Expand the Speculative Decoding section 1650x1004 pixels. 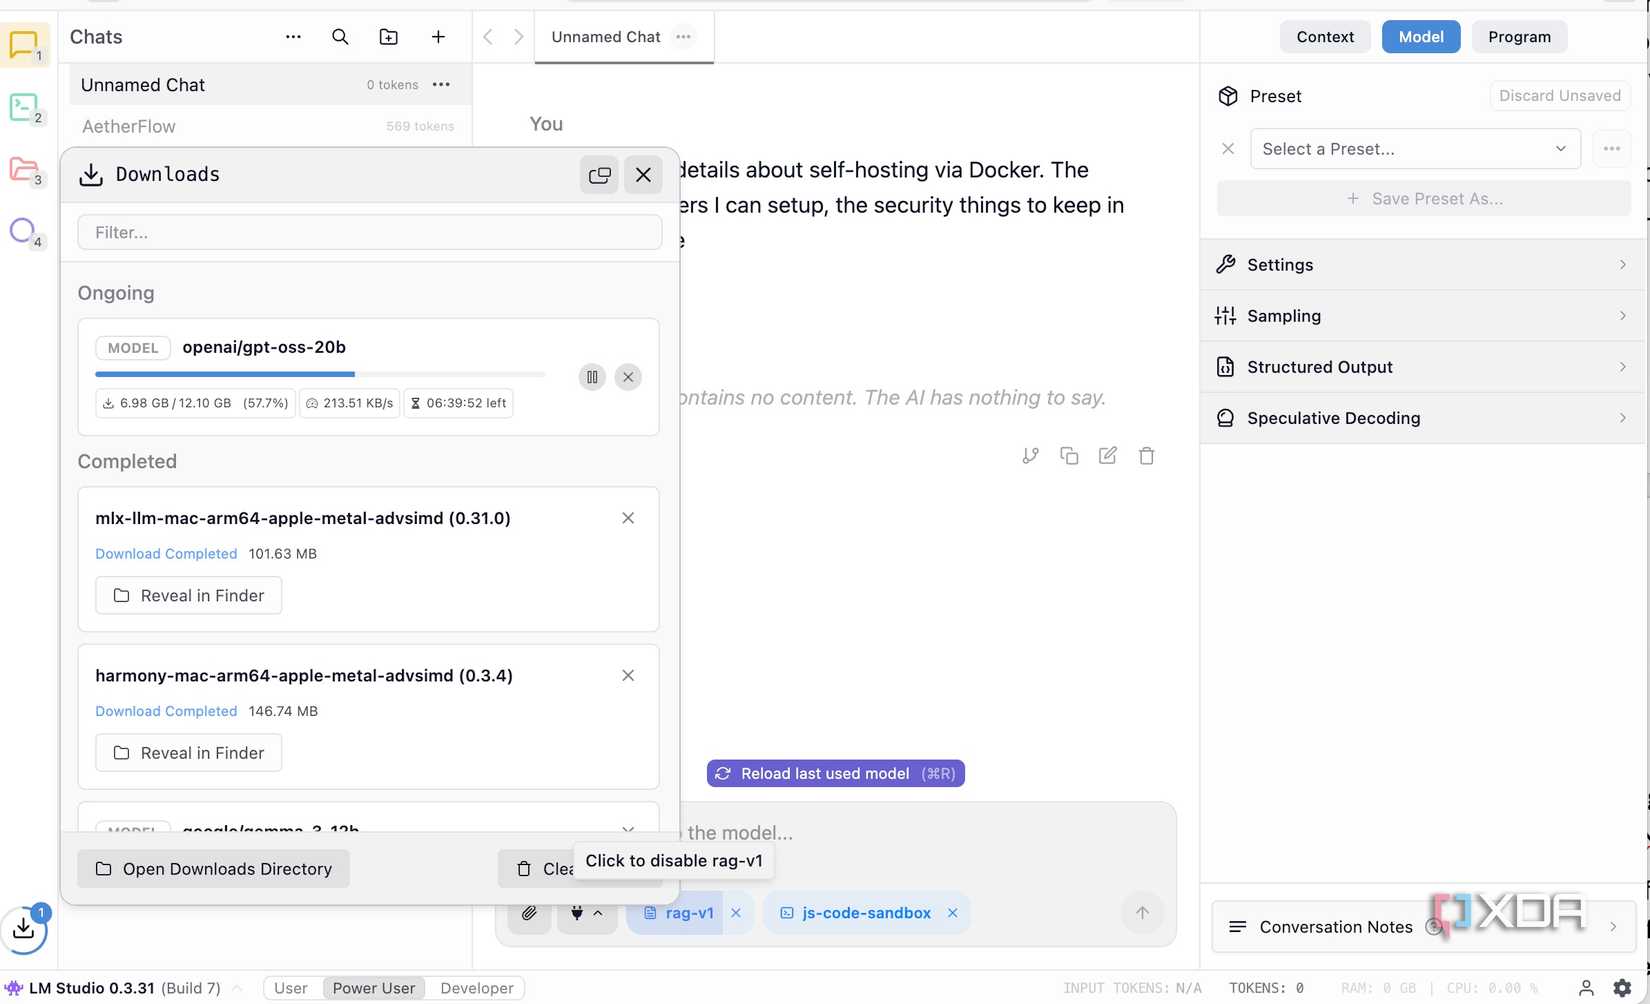click(1424, 418)
